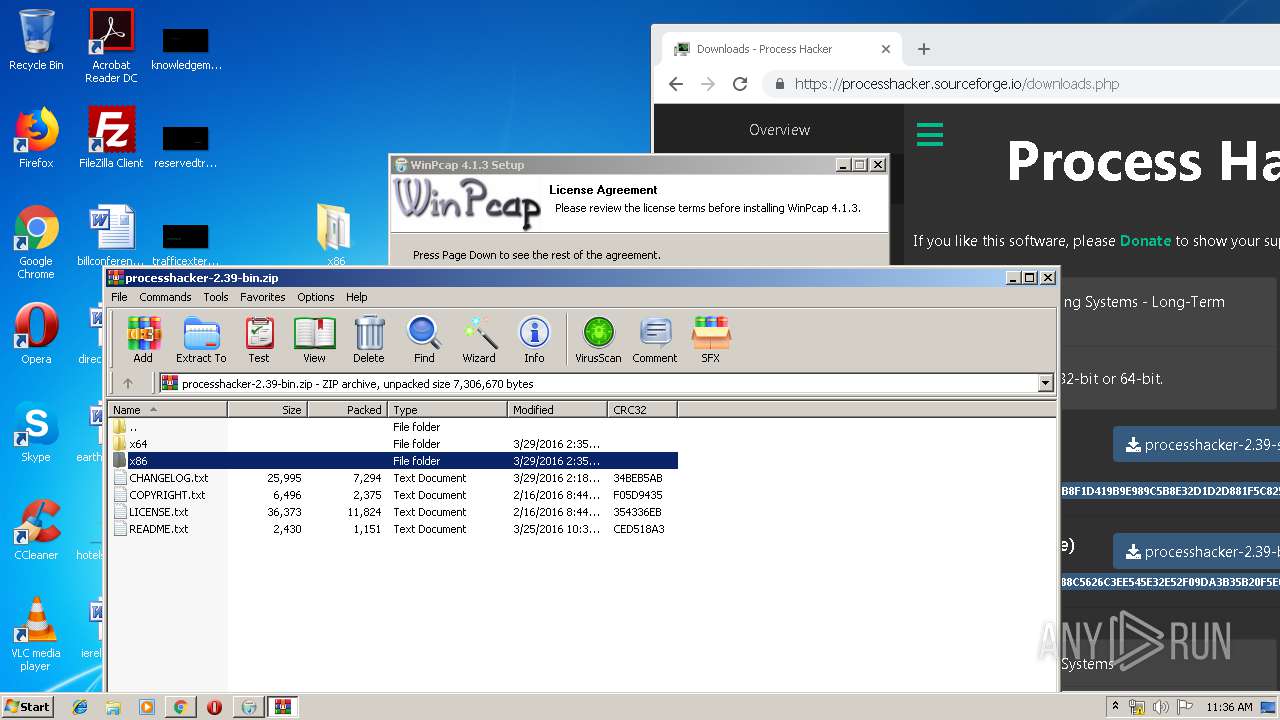The height and width of the screenshot is (720, 1280).
Task: Select LICENSE.txt in the archive
Action: (393, 512)
